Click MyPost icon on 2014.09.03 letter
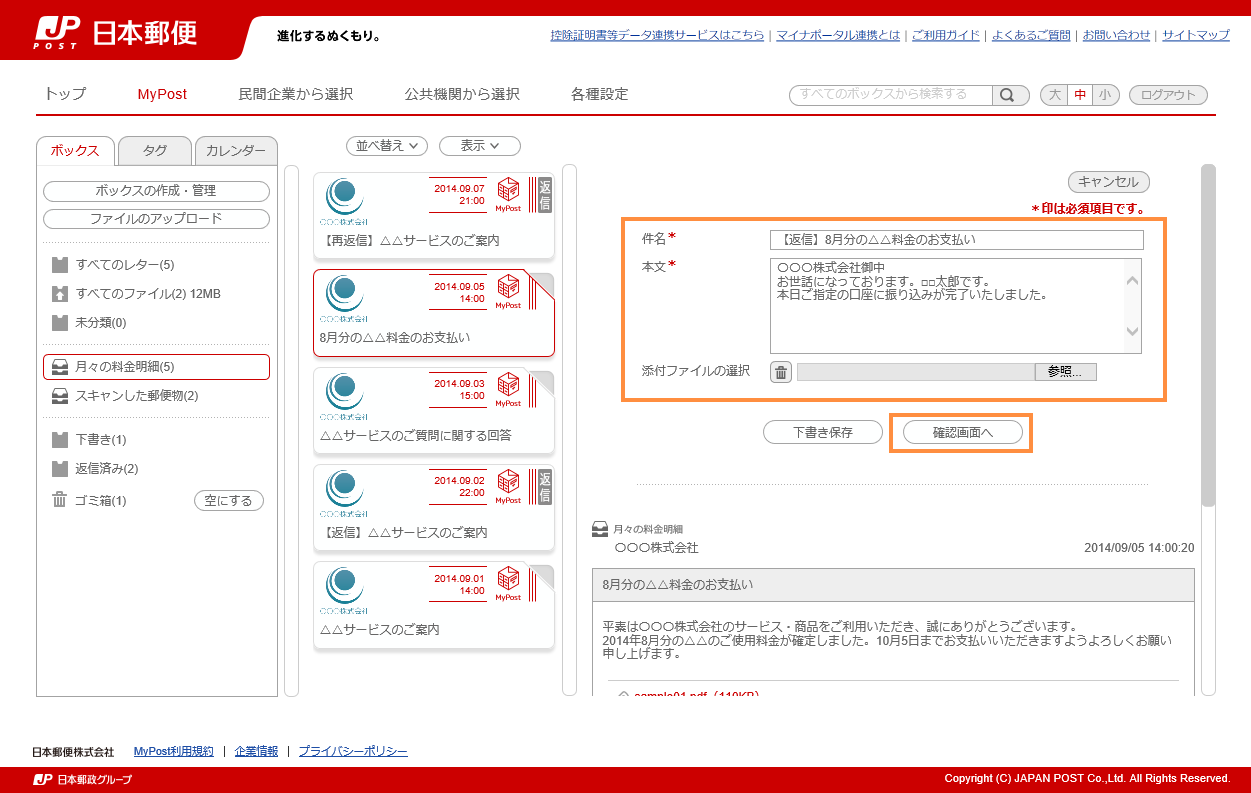 click(x=508, y=390)
